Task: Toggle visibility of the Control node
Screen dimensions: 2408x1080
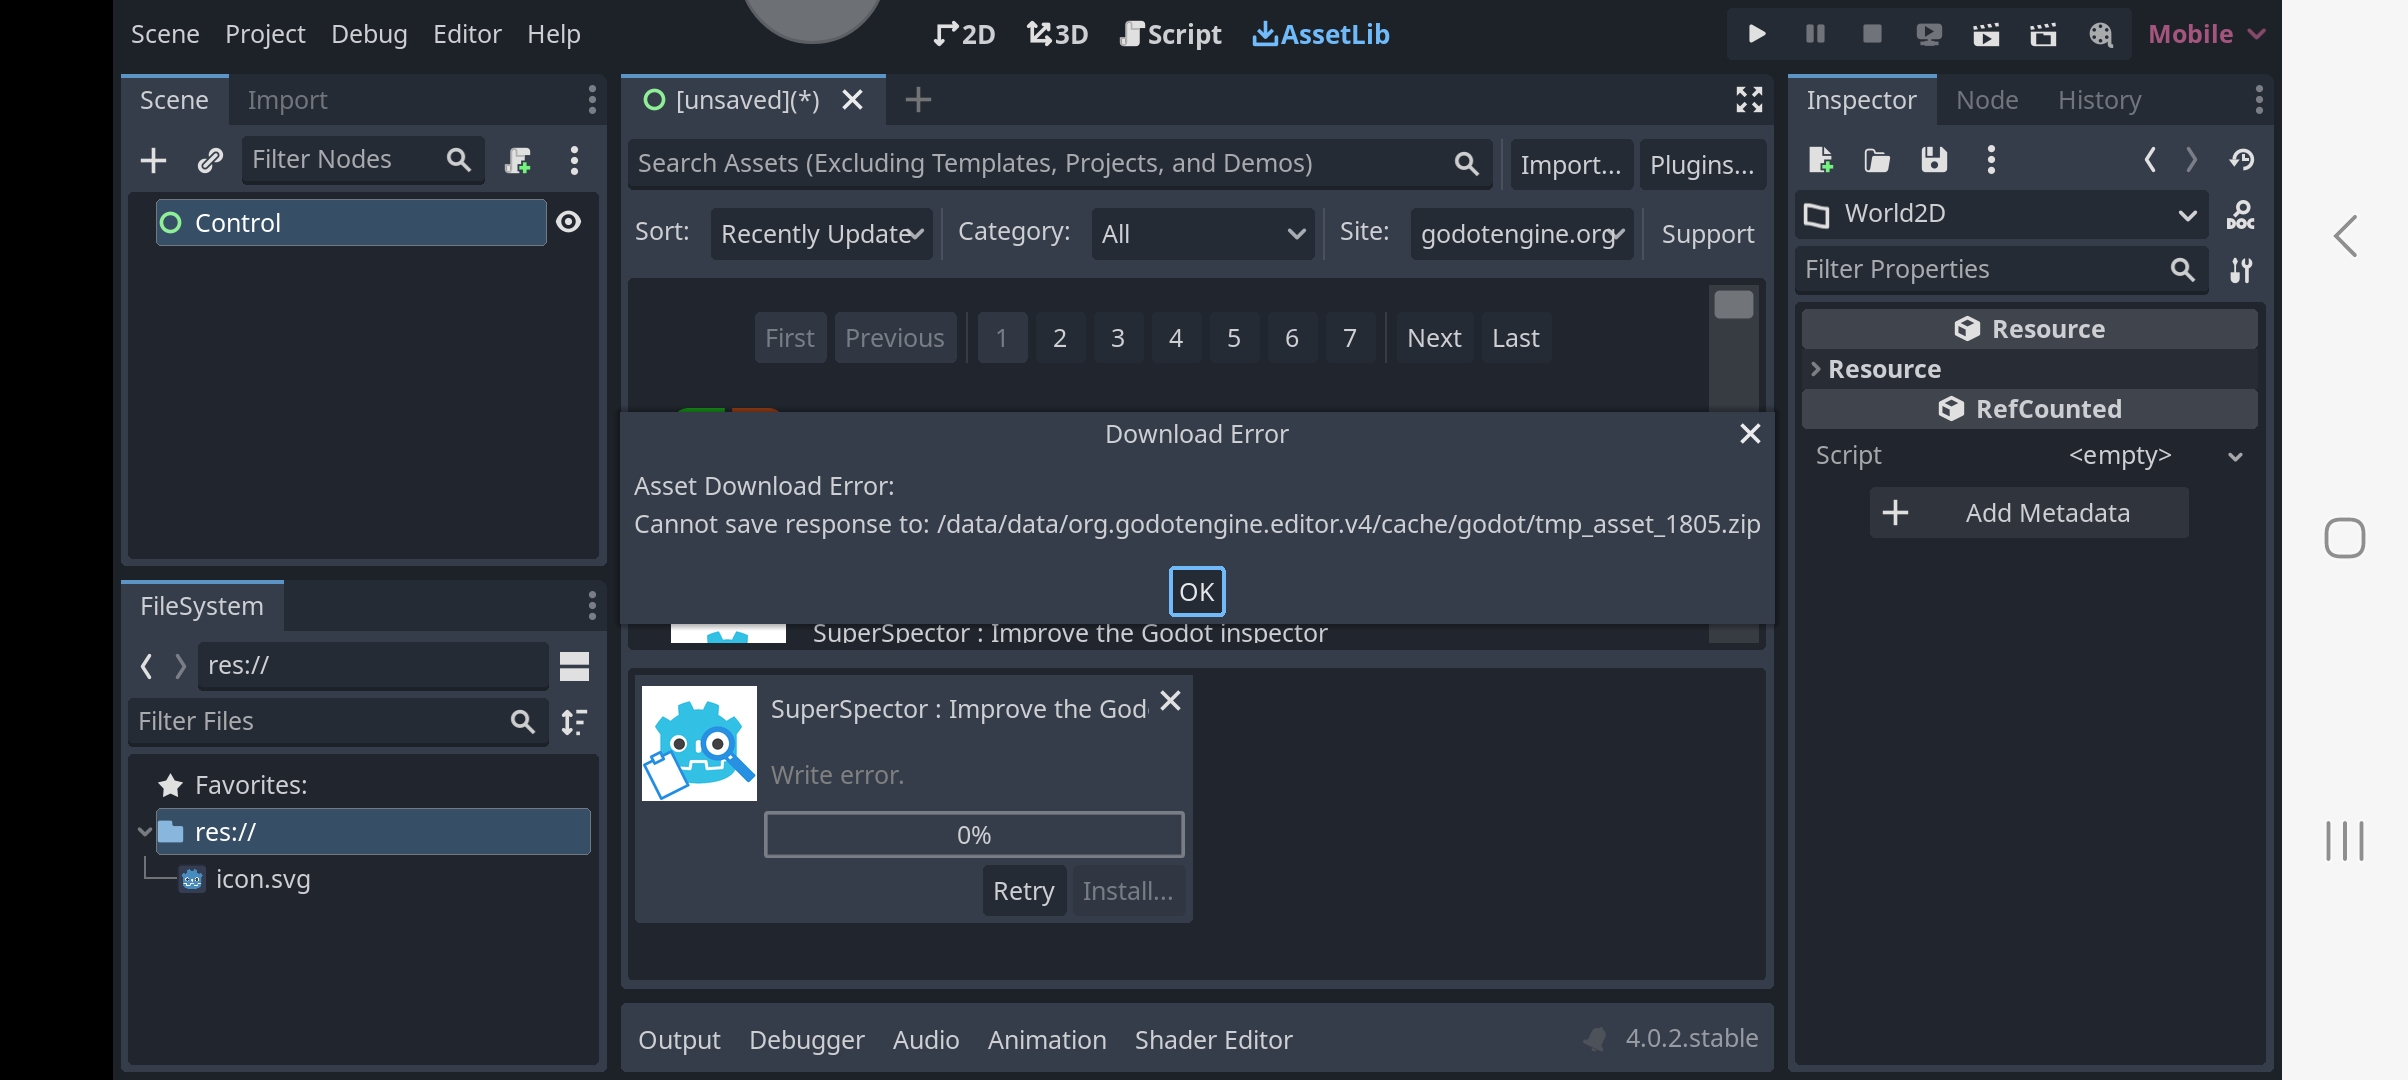Action: [568, 222]
